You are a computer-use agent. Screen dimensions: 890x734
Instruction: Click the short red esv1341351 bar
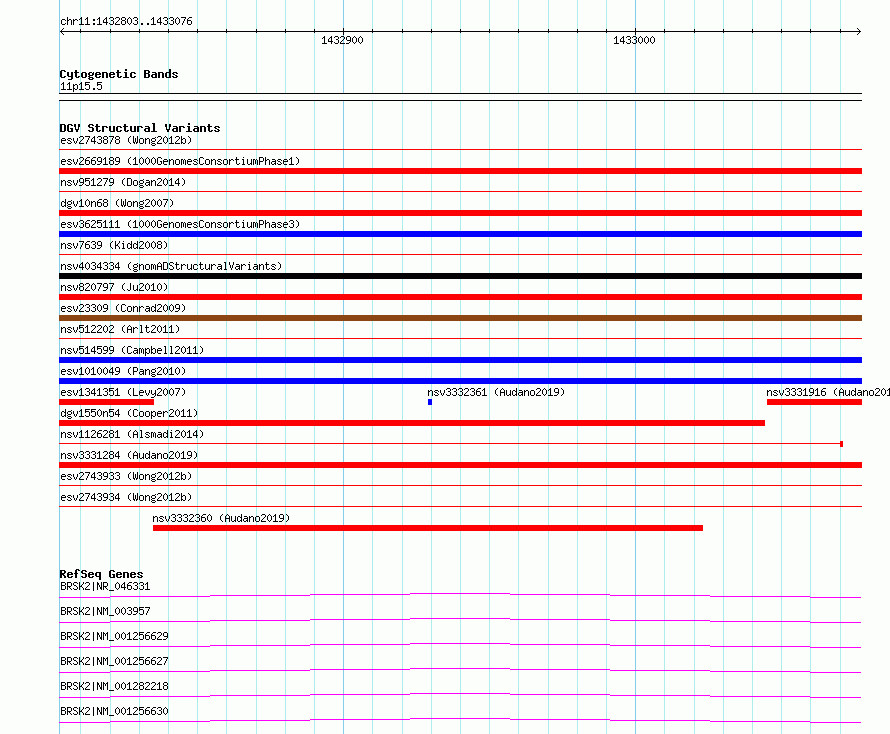[x=106, y=402]
